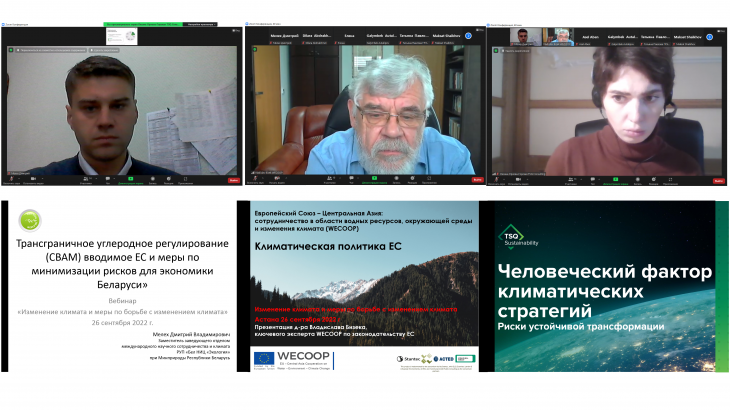
Task: Open Chat in left Zoom window
Action: (x=108, y=179)
